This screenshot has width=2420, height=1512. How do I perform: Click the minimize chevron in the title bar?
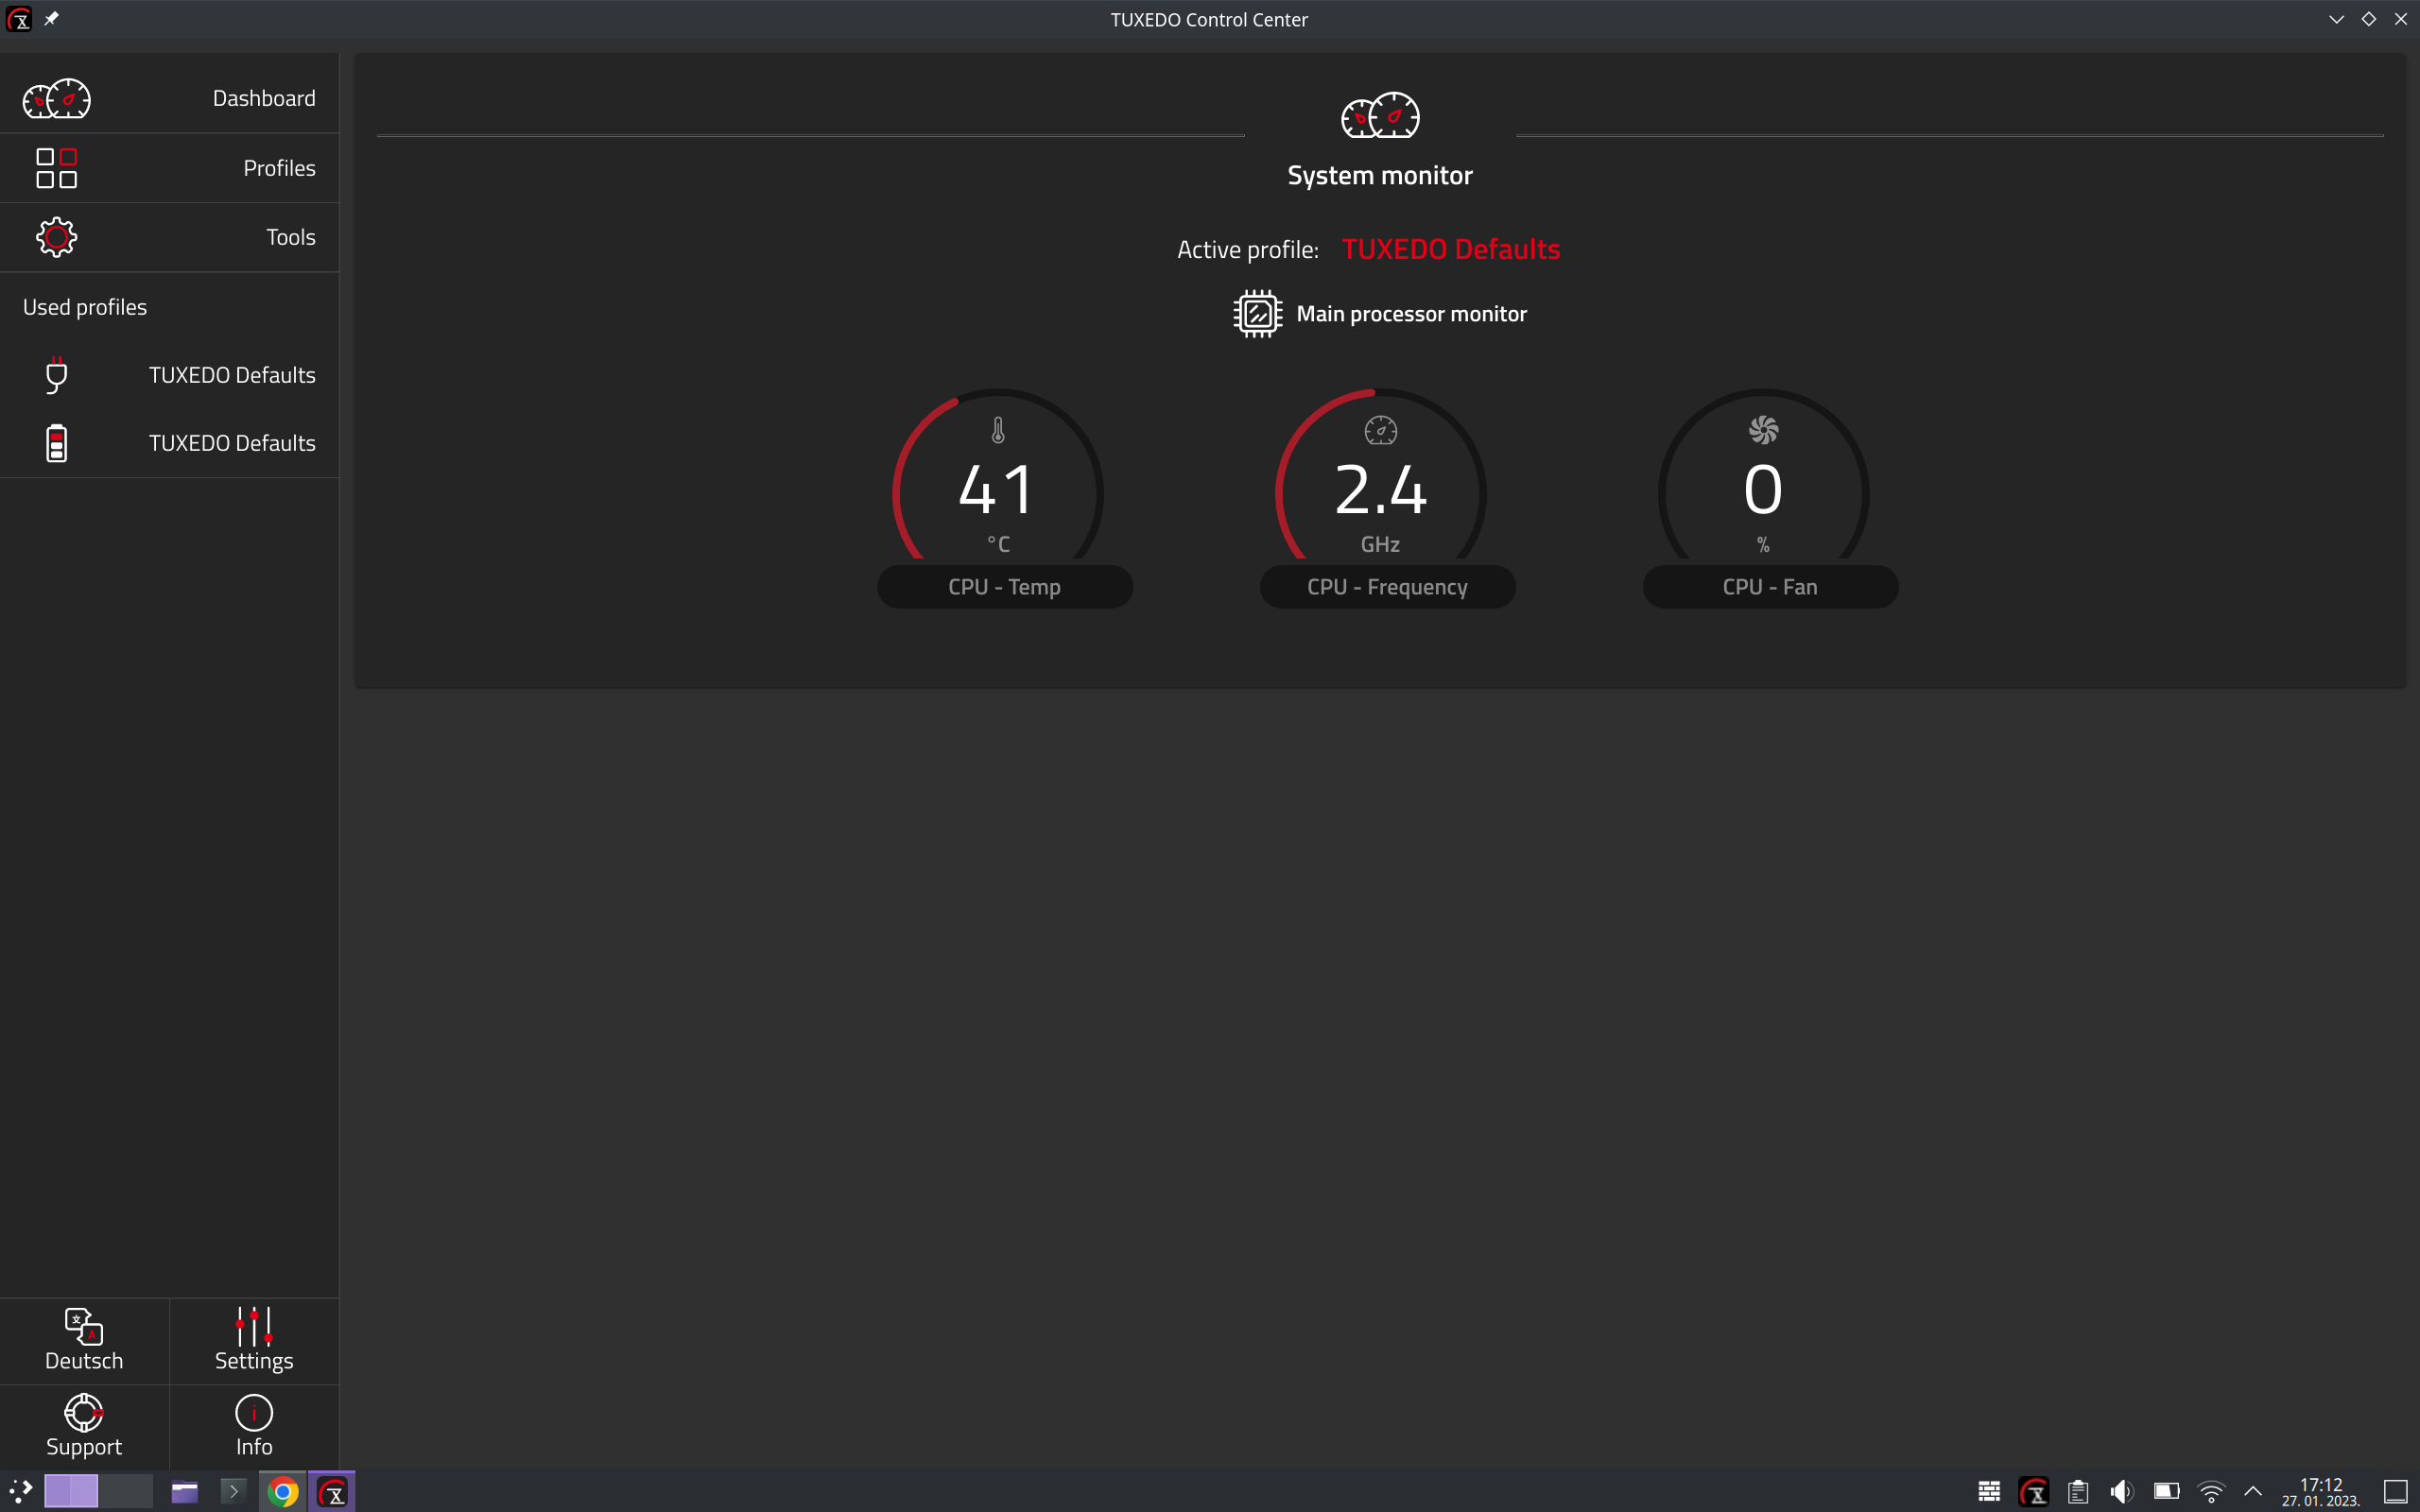click(2334, 19)
